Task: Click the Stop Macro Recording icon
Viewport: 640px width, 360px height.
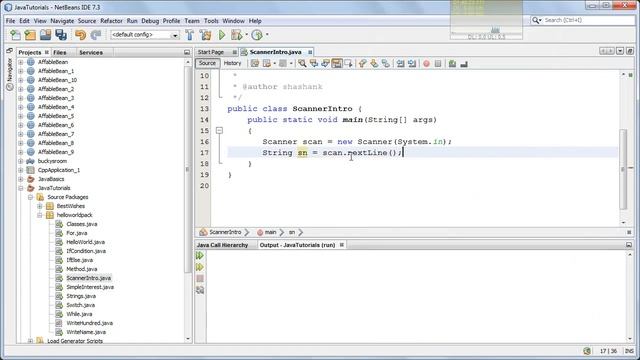Action: click(x=438, y=64)
